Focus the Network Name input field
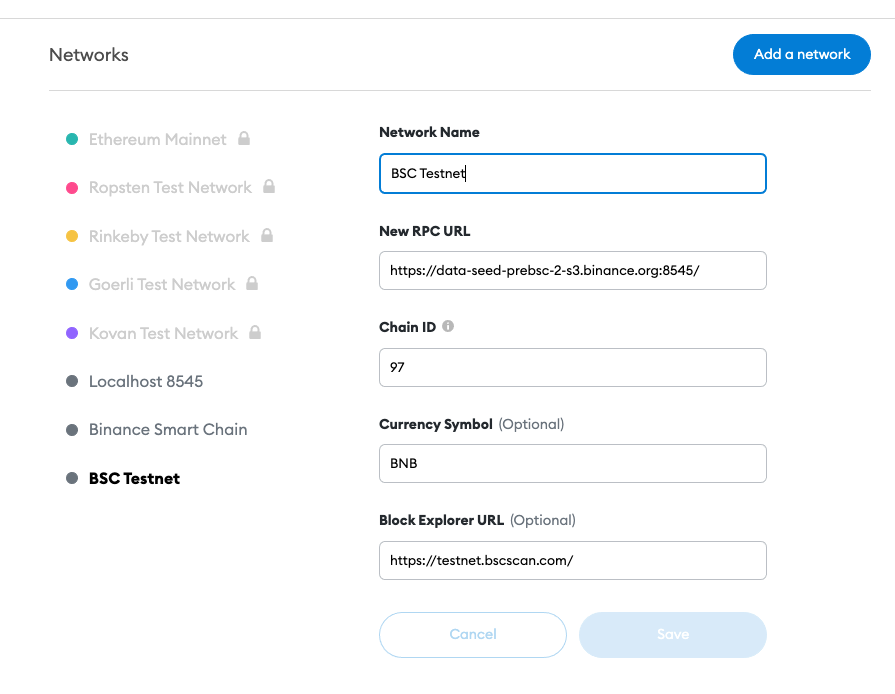895x694 pixels. (573, 173)
